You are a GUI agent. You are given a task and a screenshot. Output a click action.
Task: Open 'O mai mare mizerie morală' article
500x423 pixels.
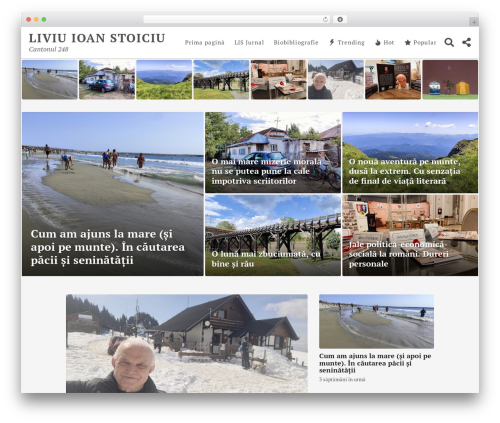pyautogui.click(x=267, y=171)
